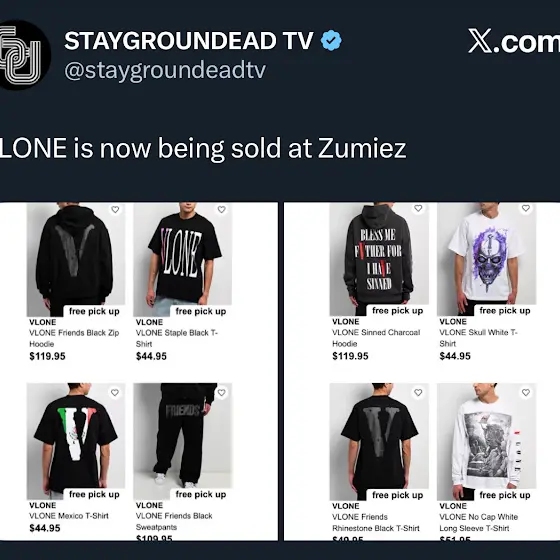Click the blue verified badge

pos(331,40)
